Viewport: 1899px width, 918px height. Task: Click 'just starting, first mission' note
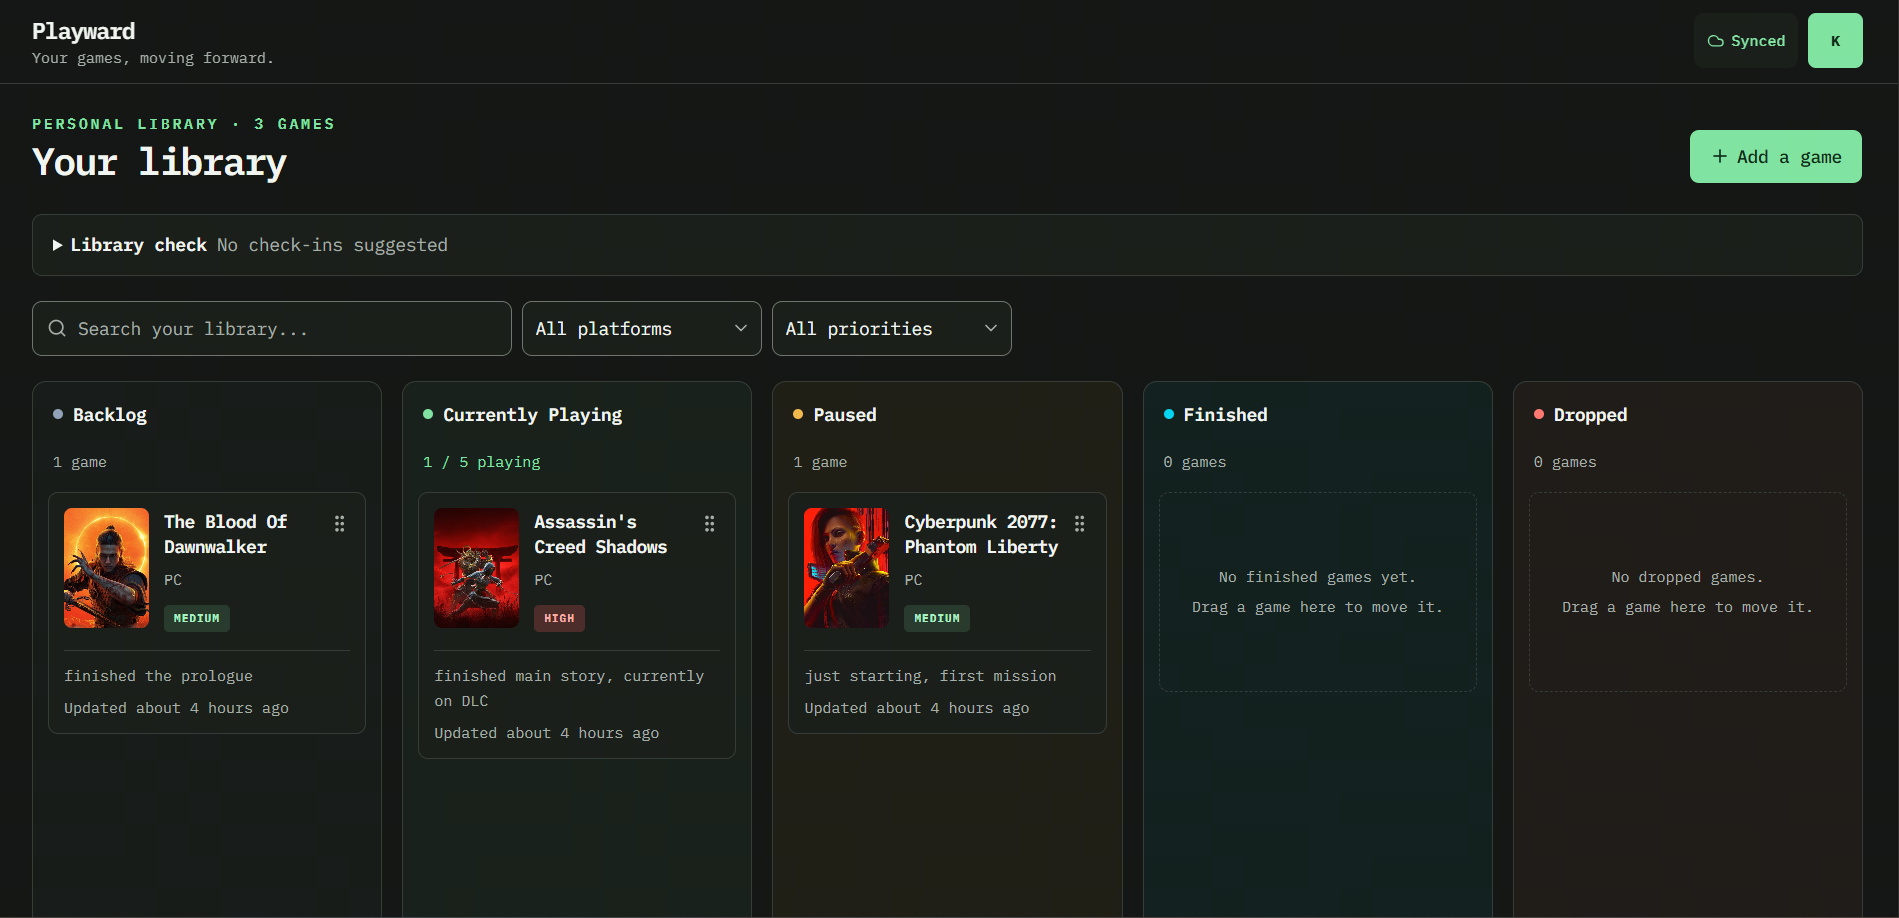point(930,676)
